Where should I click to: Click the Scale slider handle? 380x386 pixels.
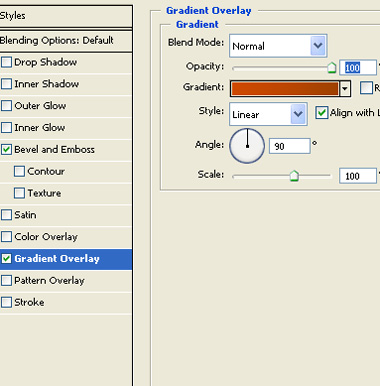pos(294,176)
